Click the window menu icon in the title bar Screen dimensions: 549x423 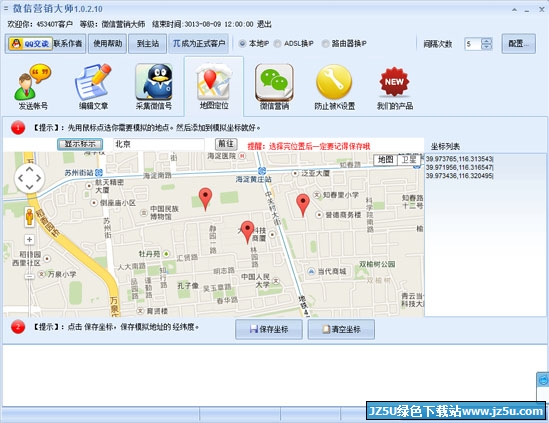[x=6, y=8]
